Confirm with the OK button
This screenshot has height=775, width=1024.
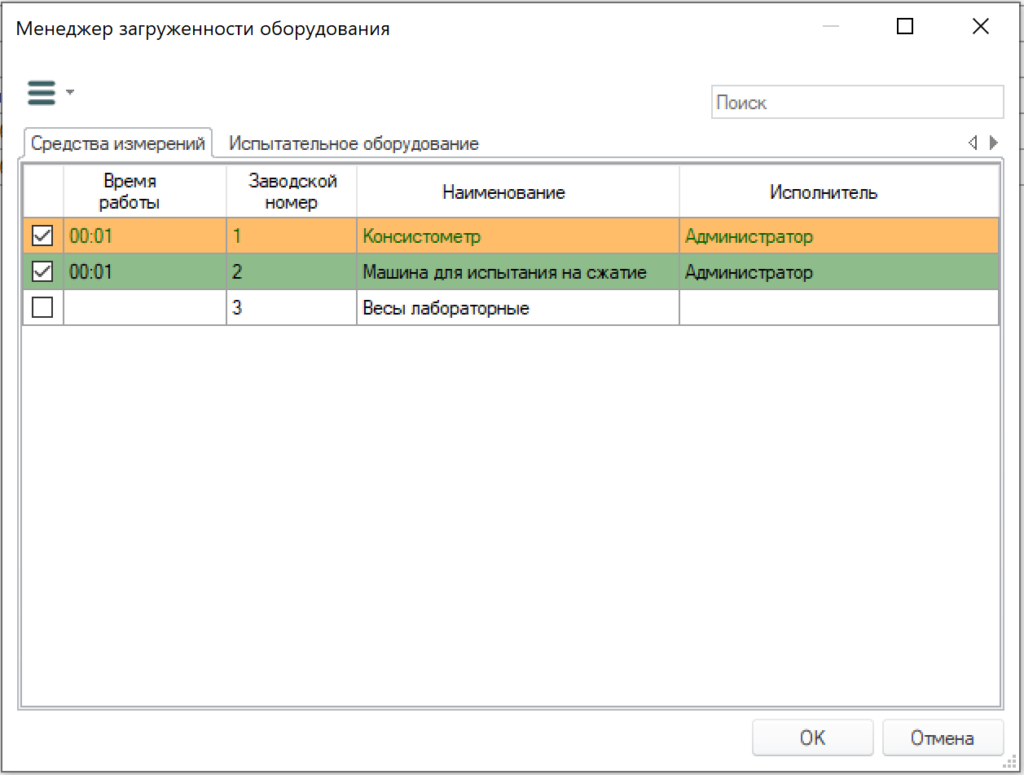(x=812, y=738)
